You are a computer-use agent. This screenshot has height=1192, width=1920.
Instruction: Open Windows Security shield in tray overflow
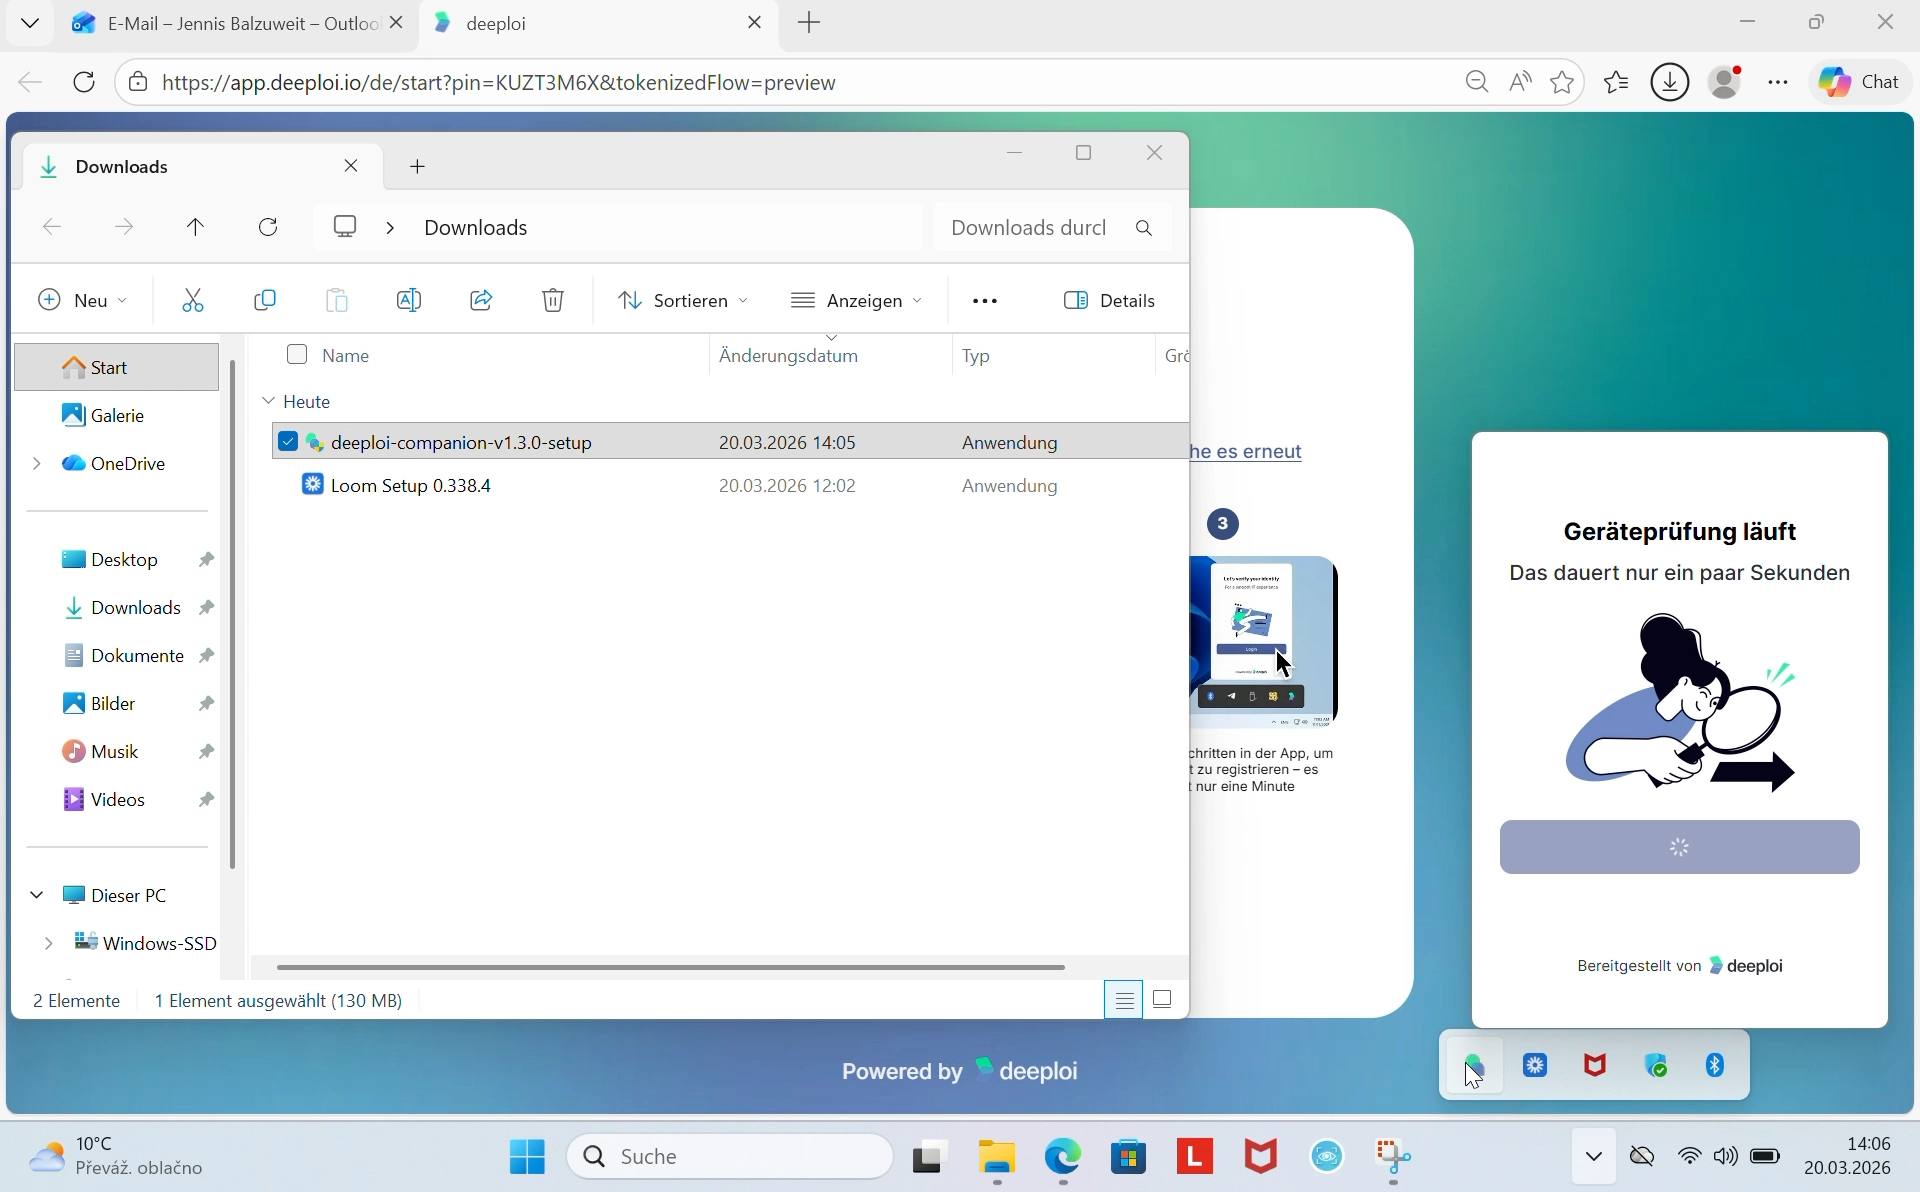pyautogui.click(x=1657, y=1066)
